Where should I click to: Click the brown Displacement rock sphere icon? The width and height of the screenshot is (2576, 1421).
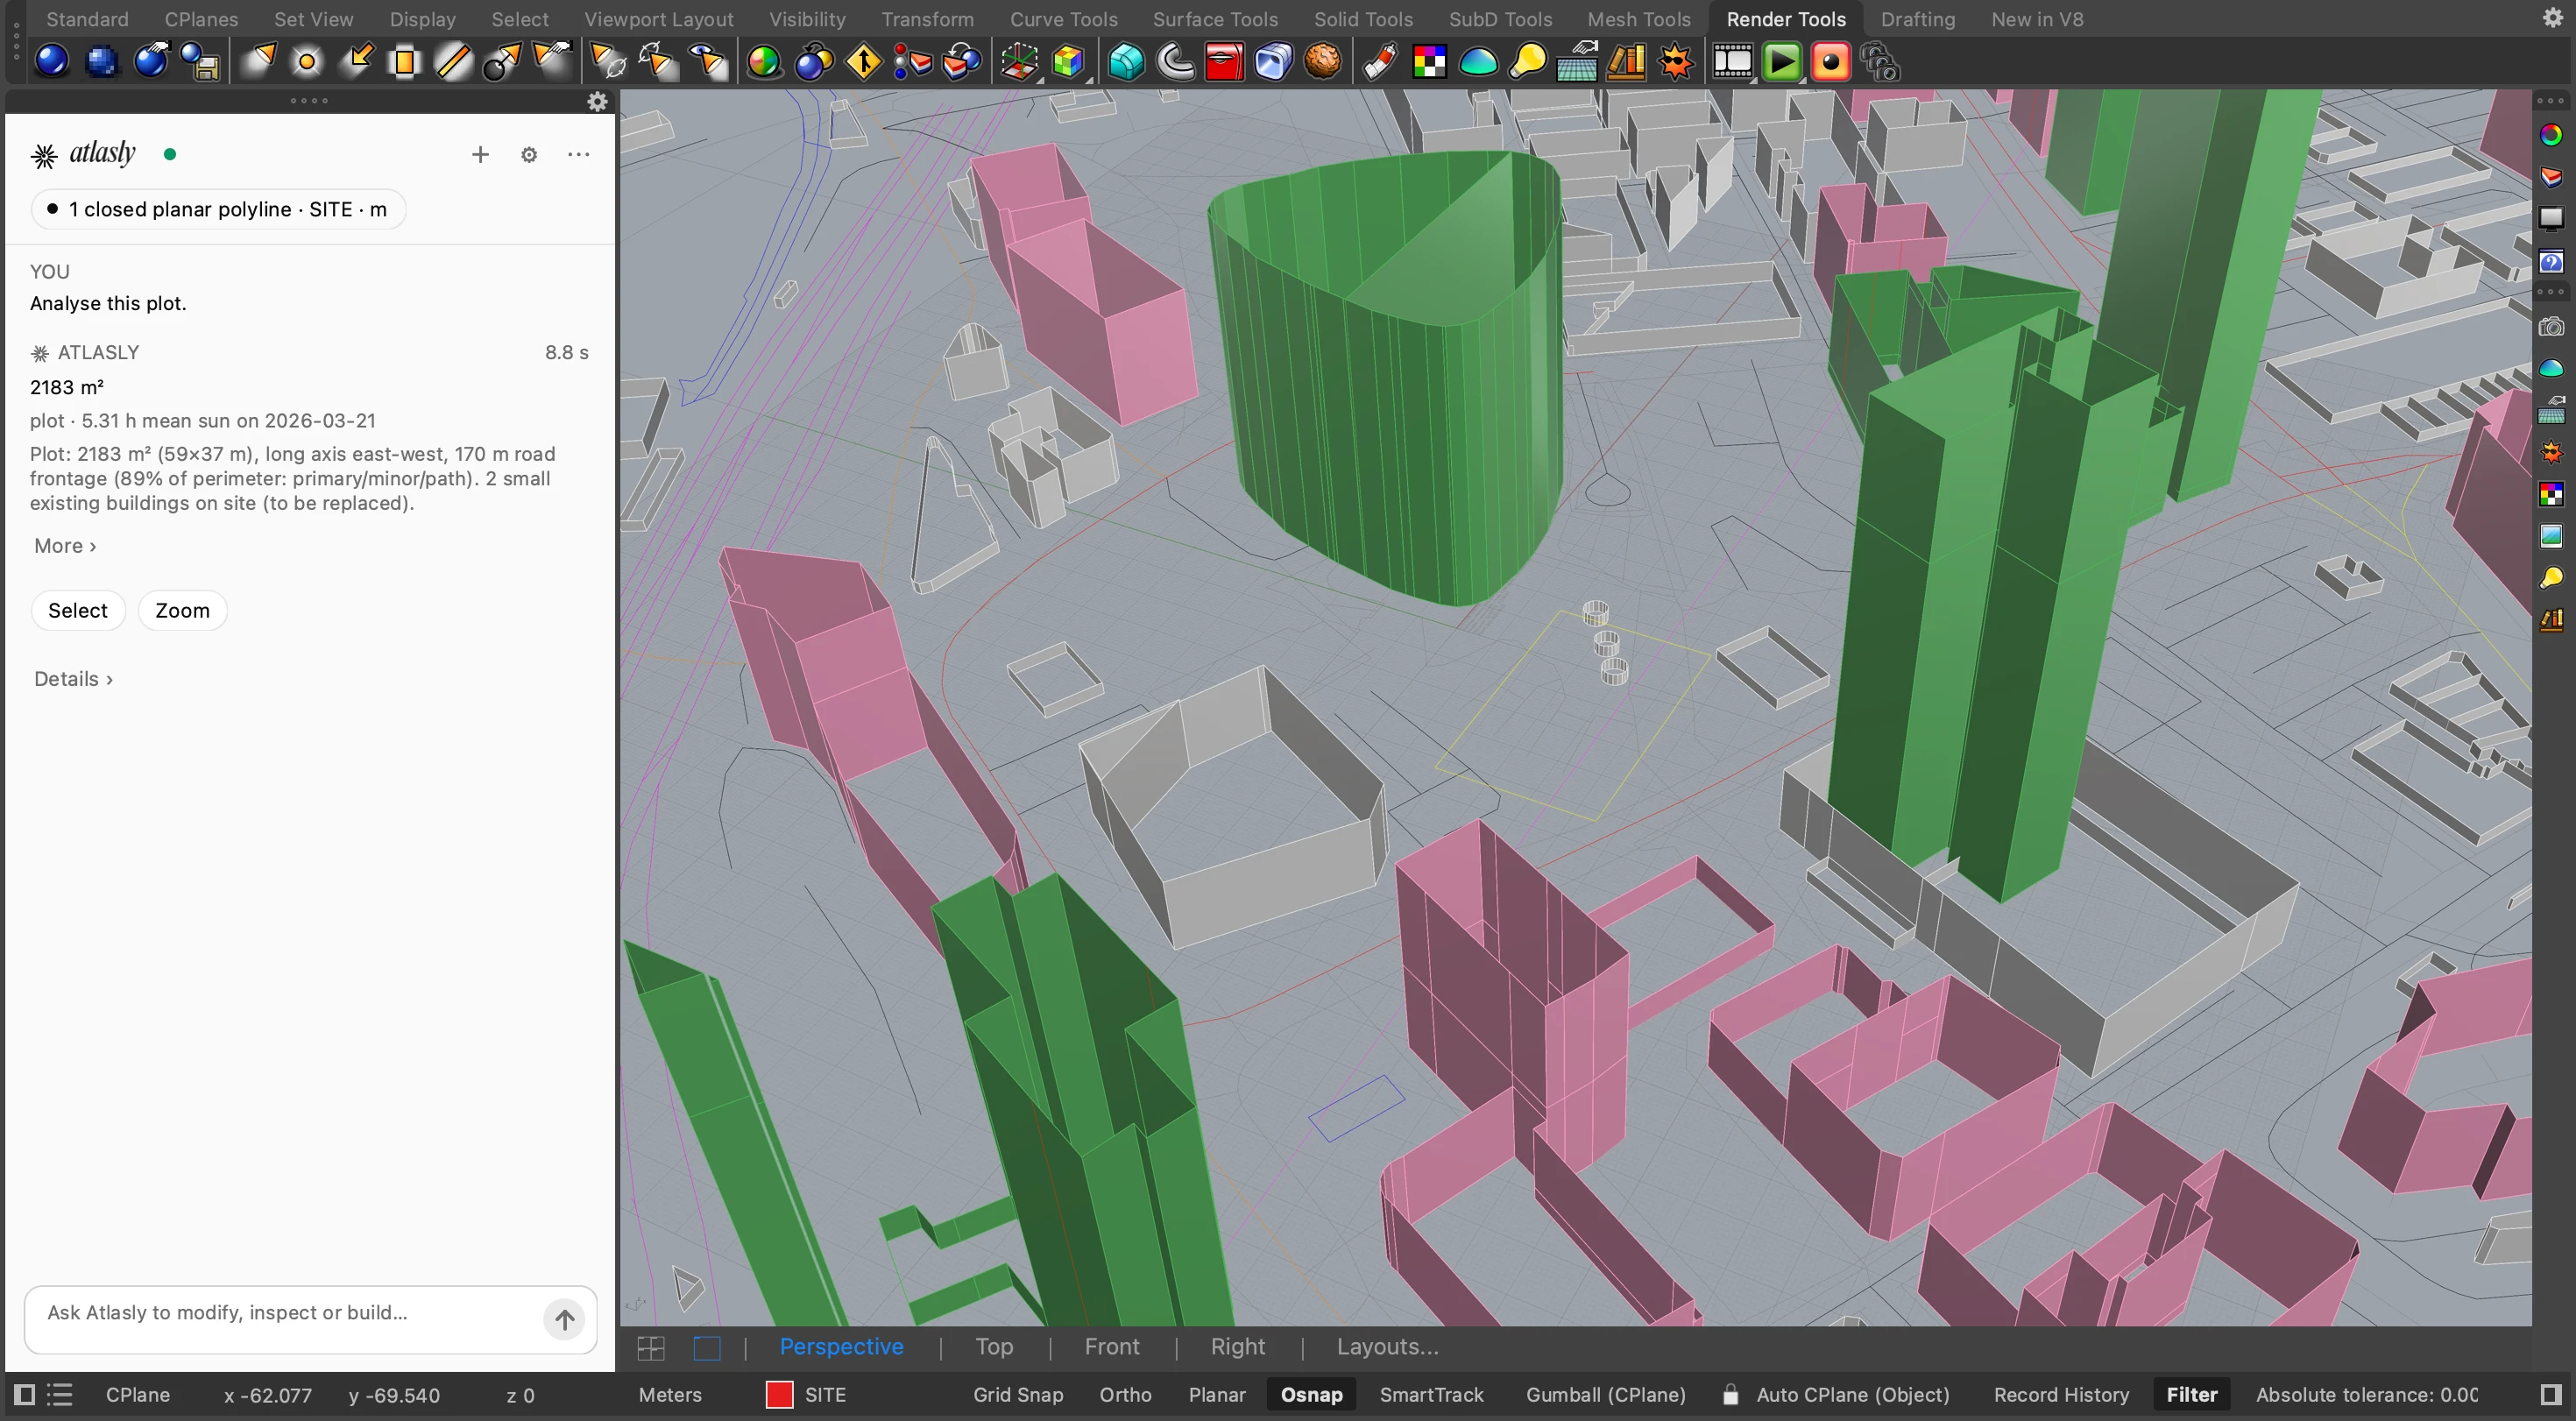point(1323,62)
